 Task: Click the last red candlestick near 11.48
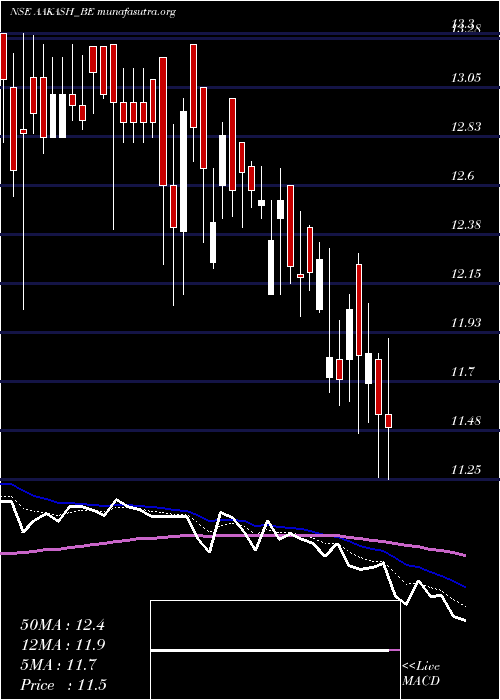coord(389,421)
